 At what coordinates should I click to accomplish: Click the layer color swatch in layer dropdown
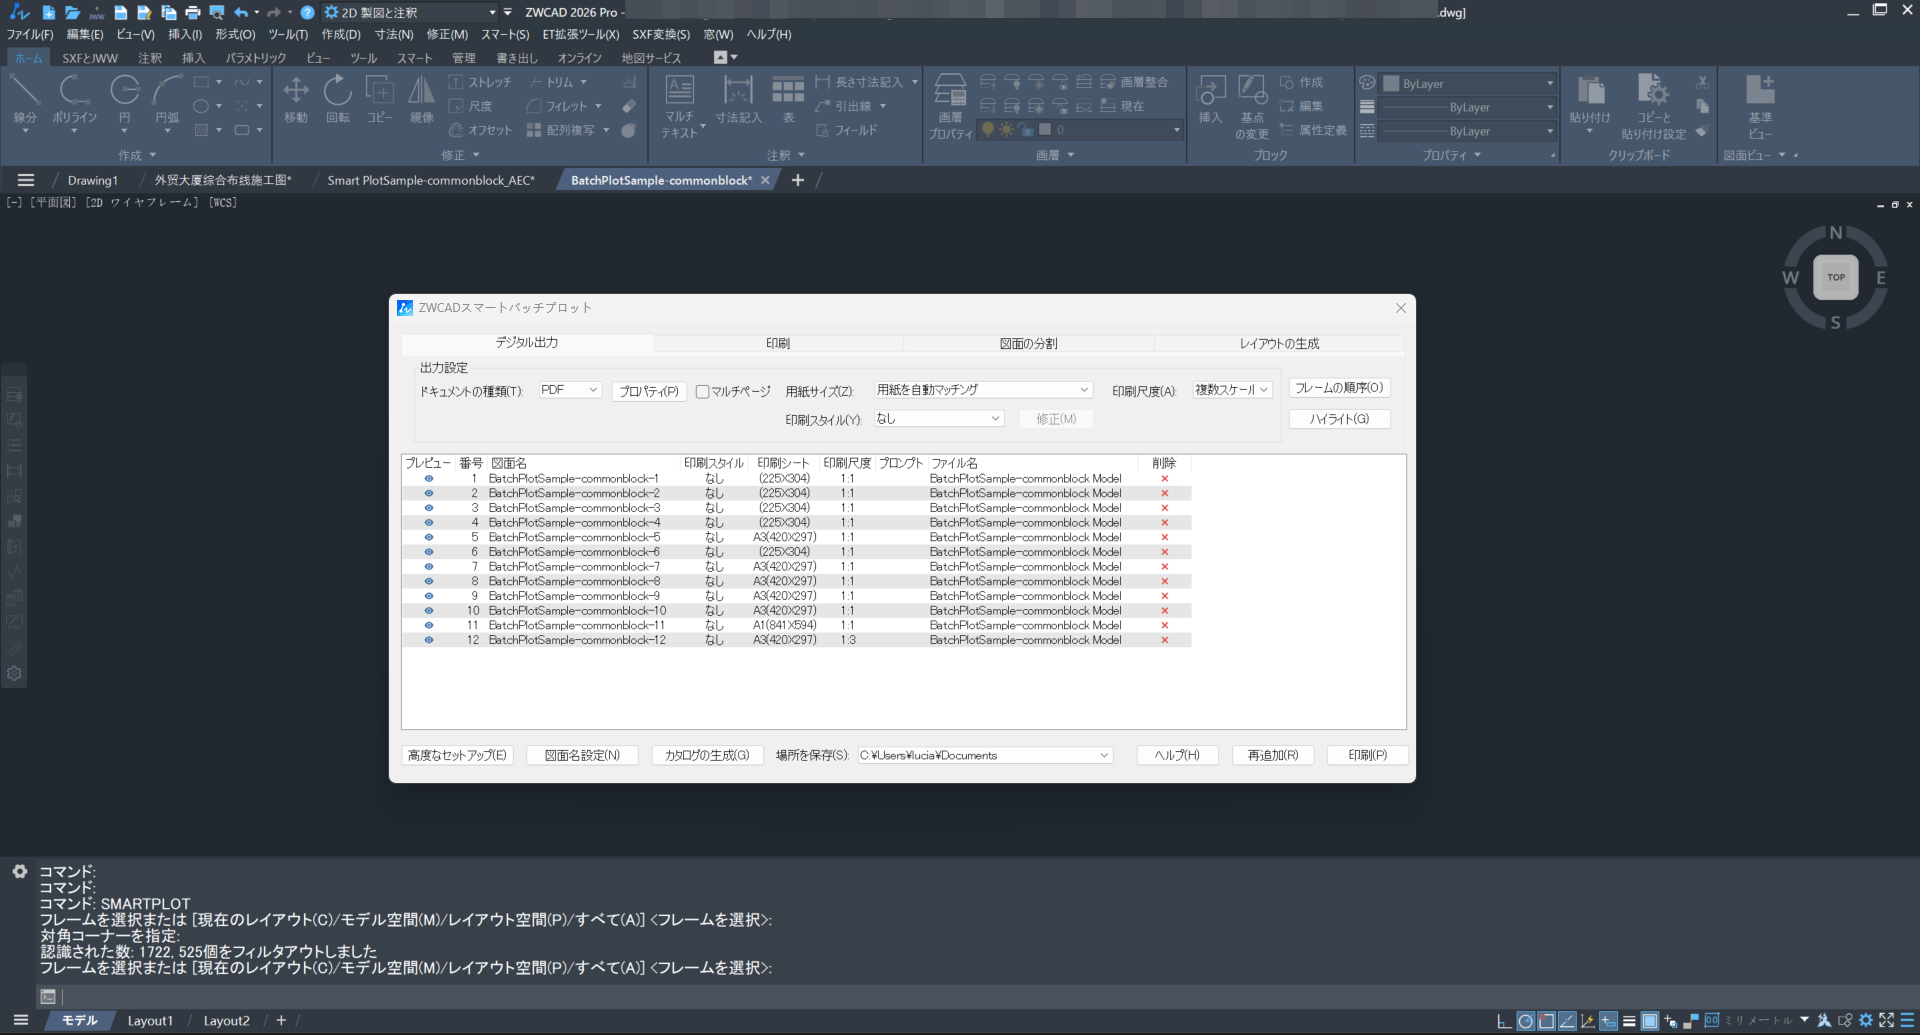click(x=1045, y=129)
